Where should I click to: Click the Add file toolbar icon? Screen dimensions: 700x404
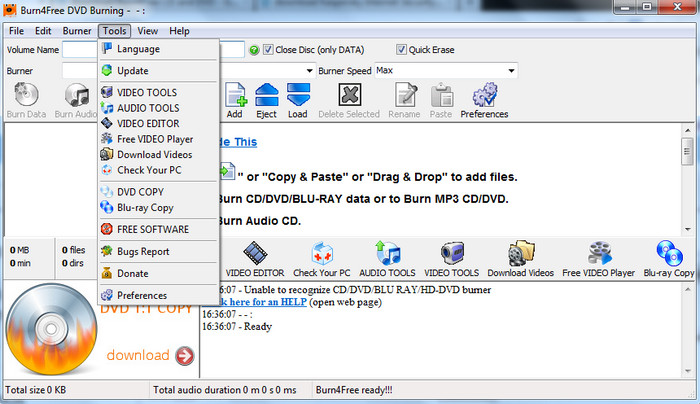pos(235,94)
